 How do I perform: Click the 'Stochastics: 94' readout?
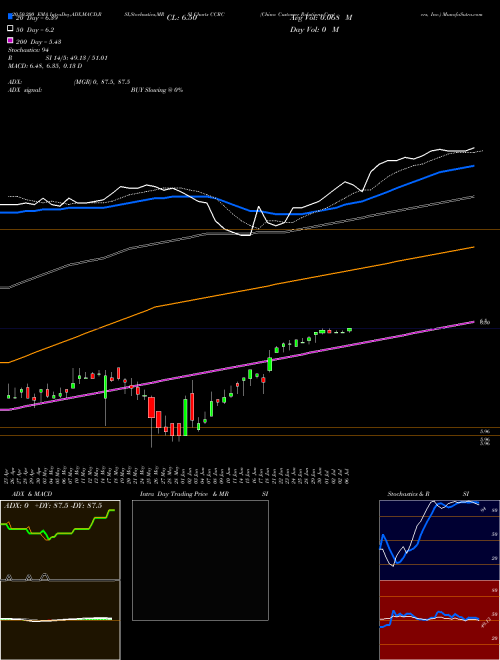[29, 50]
